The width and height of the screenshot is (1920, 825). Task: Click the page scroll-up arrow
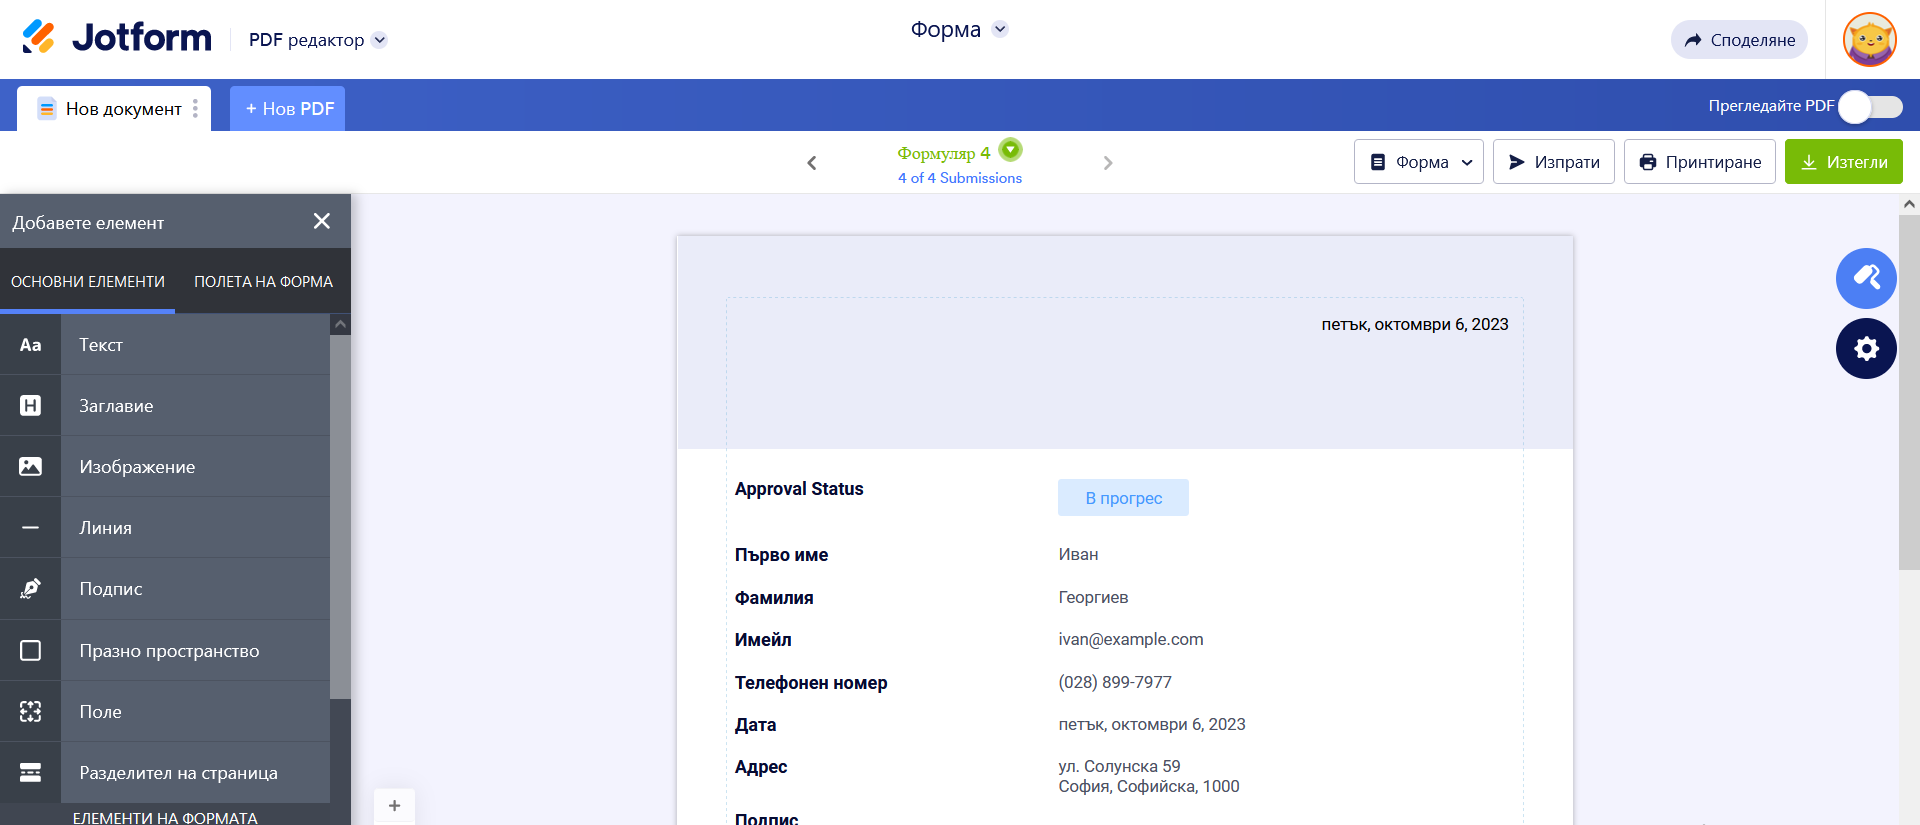click(1909, 204)
